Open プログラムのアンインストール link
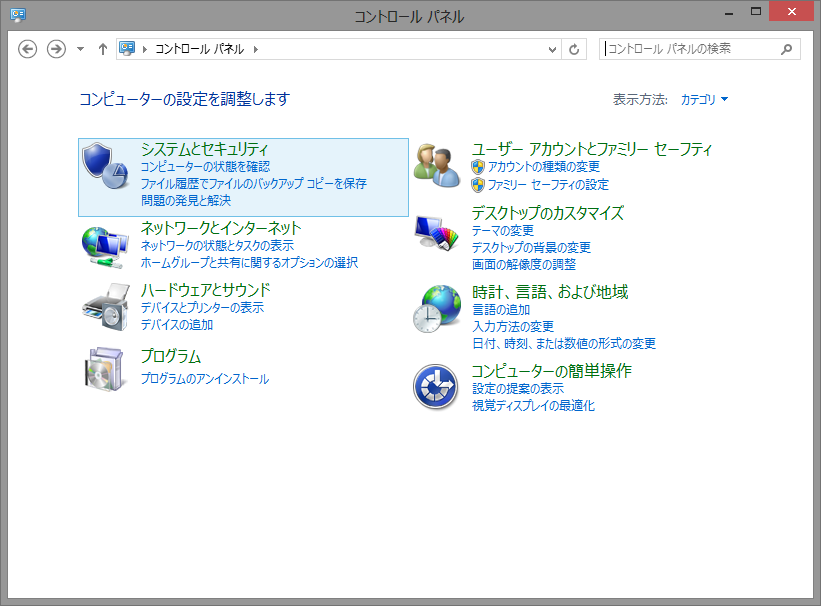Screen dimensions: 821x606 tap(205, 379)
